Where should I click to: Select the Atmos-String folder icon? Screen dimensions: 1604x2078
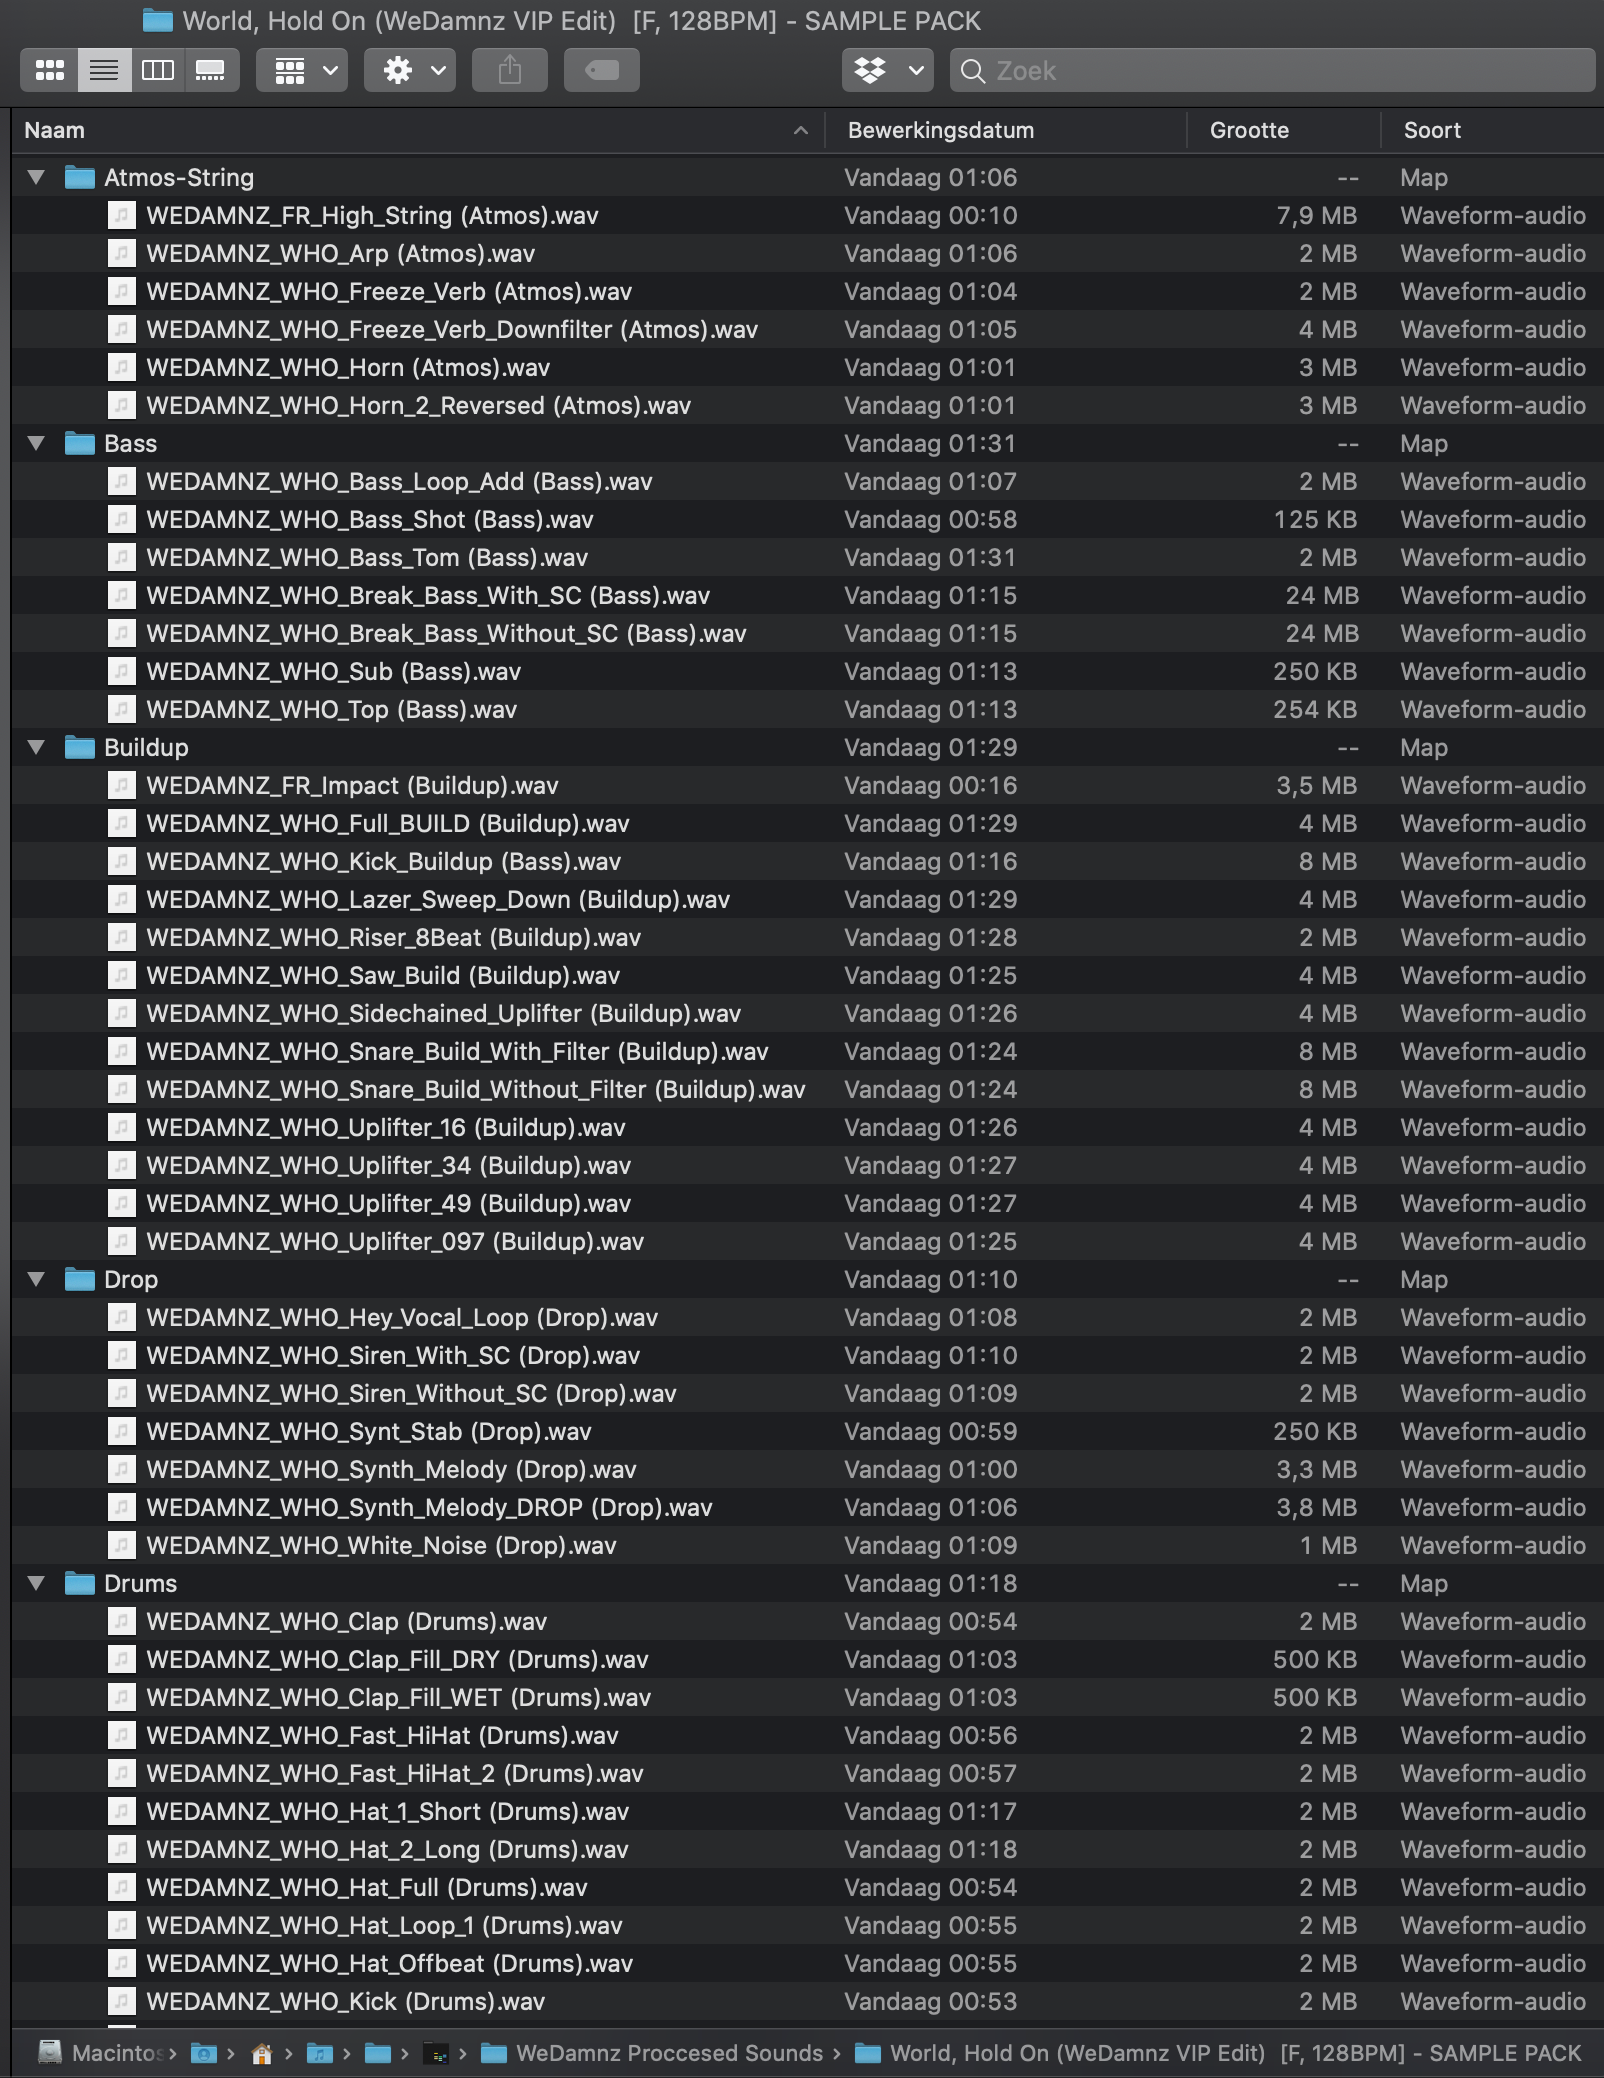pyautogui.click(x=80, y=177)
